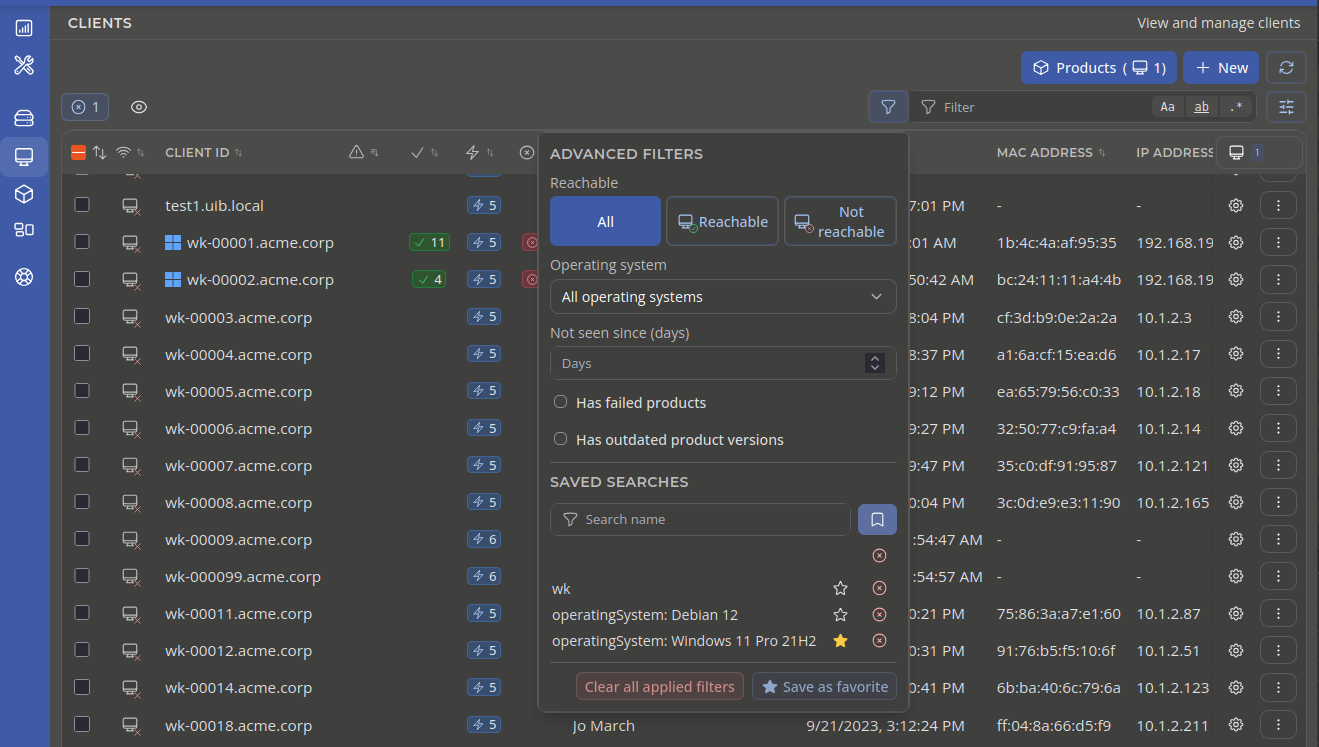Image resolution: width=1319 pixels, height=747 pixels.
Task: Click the 5 actions badge on test1.uib.local
Action: pos(484,206)
